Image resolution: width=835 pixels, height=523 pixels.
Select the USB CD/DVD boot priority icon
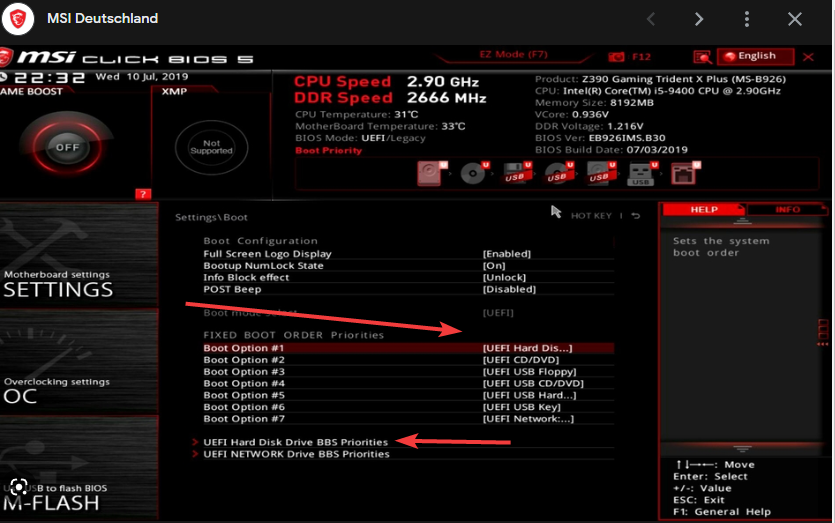tap(559, 173)
